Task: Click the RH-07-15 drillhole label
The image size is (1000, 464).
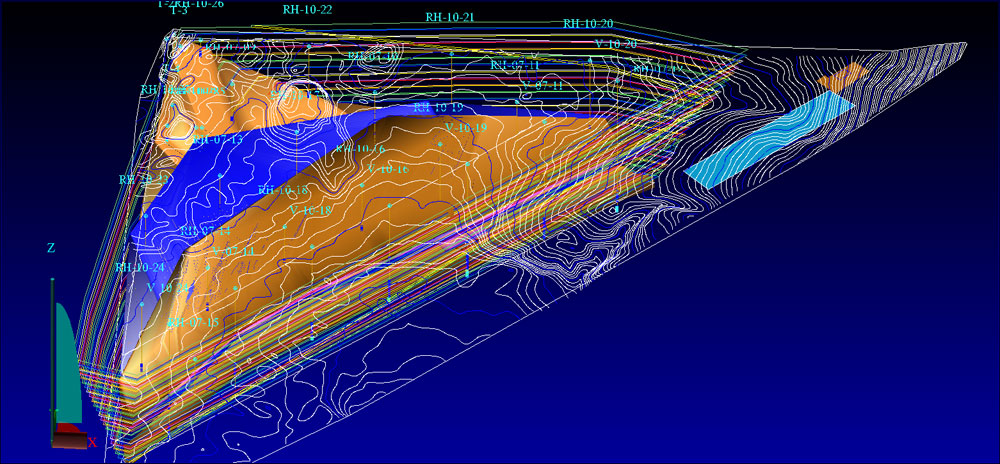Action: tap(193, 322)
